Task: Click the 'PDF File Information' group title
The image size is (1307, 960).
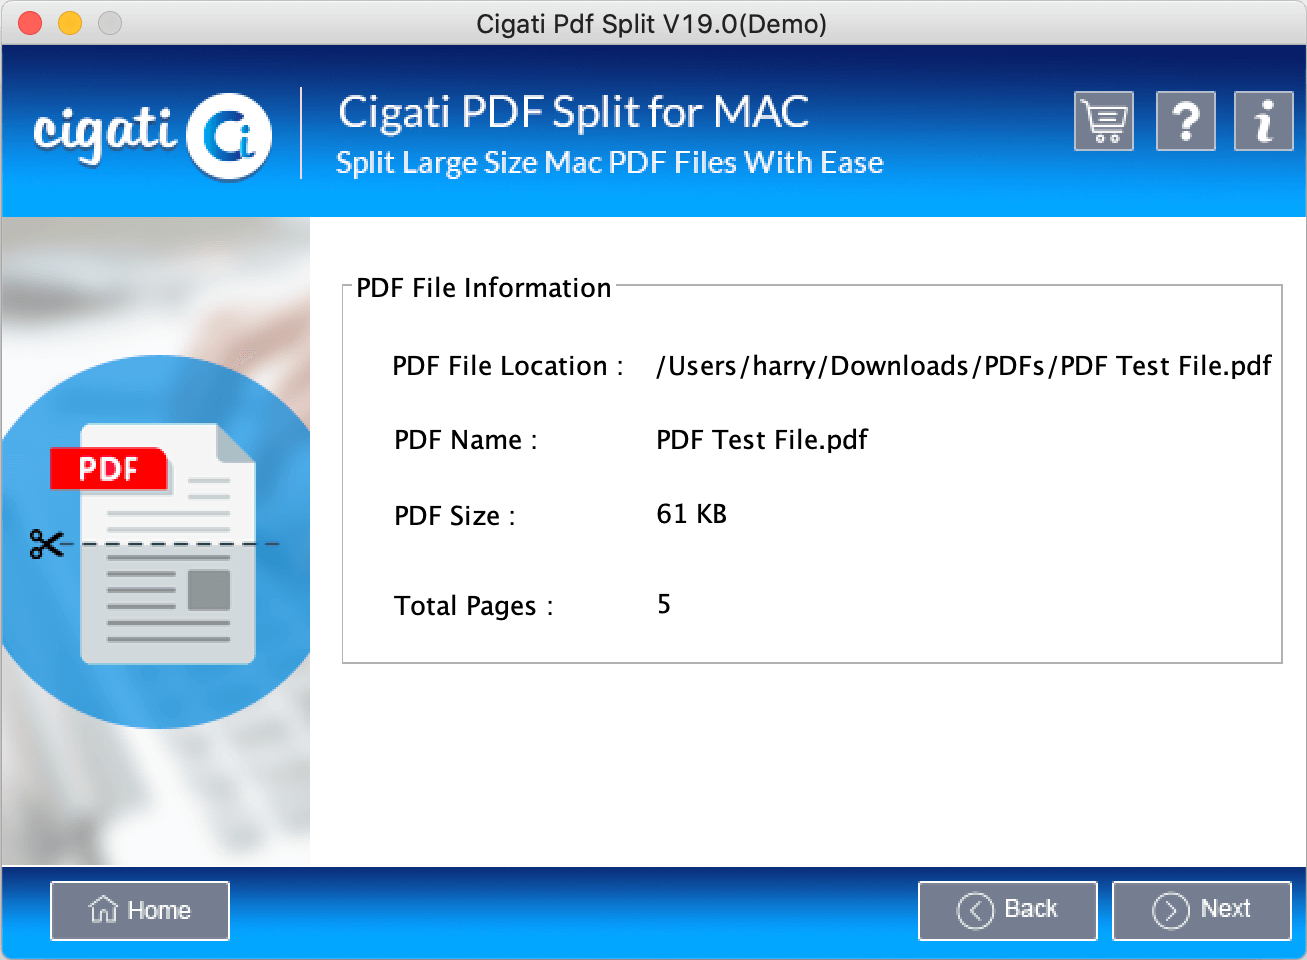Action: click(484, 288)
